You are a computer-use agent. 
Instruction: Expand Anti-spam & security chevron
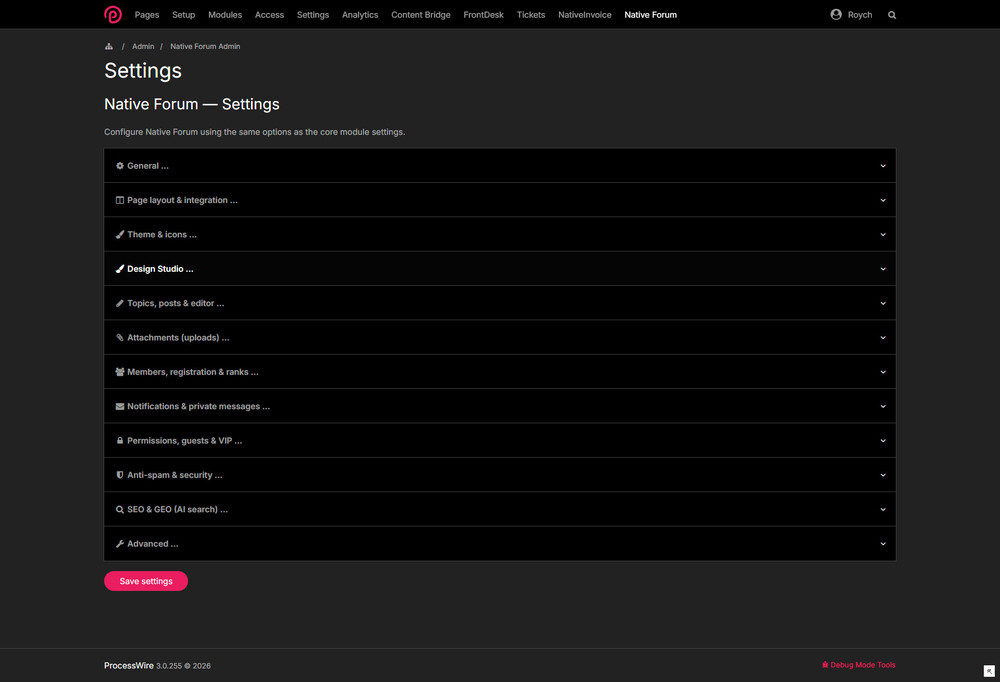tap(883, 475)
